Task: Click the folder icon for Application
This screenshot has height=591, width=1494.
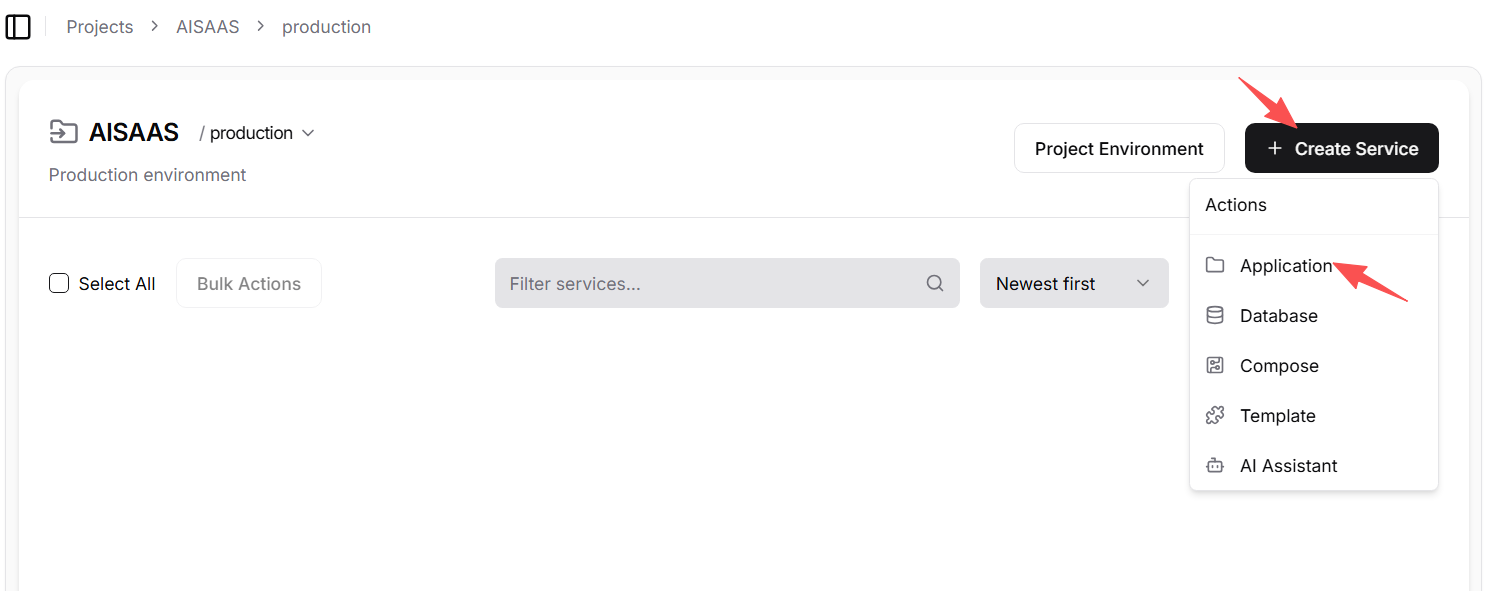Action: point(1215,265)
